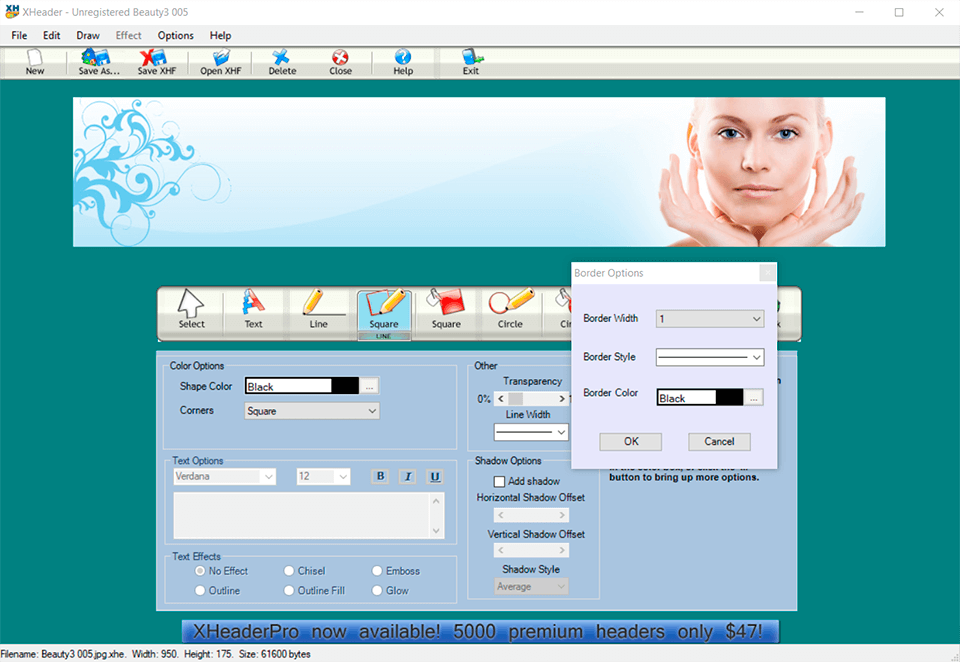Open the Verdana font dropdown
The width and height of the screenshot is (960, 662).
coord(225,476)
